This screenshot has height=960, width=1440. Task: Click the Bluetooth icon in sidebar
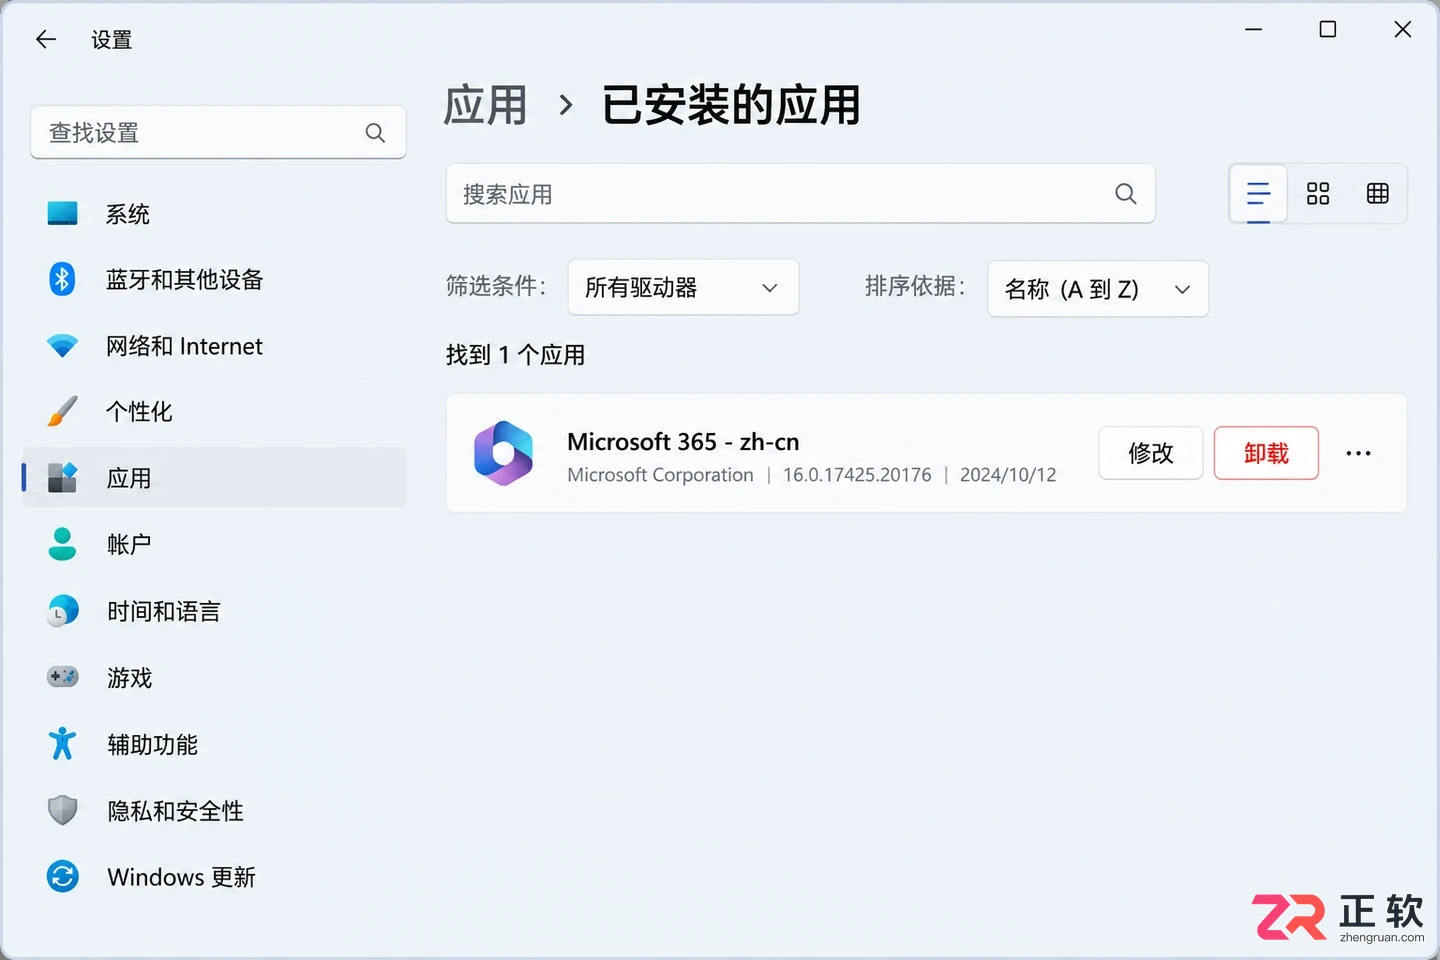point(62,279)
